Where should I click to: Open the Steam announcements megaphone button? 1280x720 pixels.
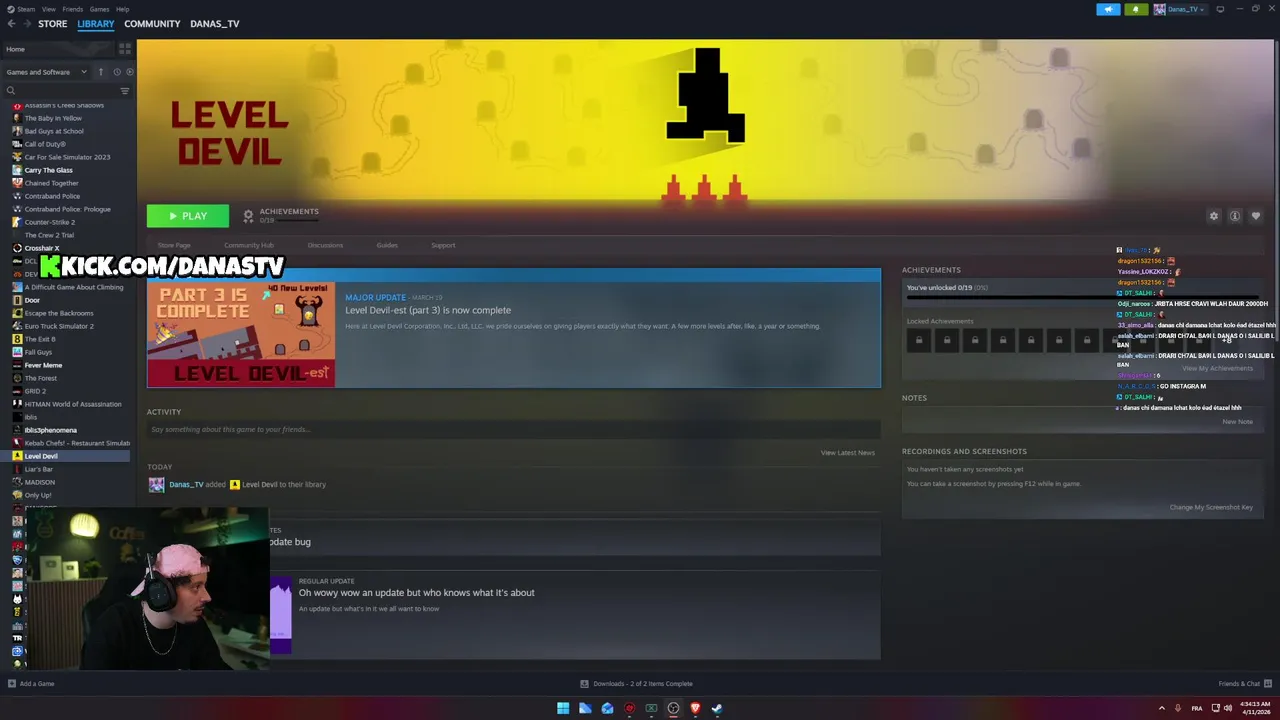[1108, 9]
